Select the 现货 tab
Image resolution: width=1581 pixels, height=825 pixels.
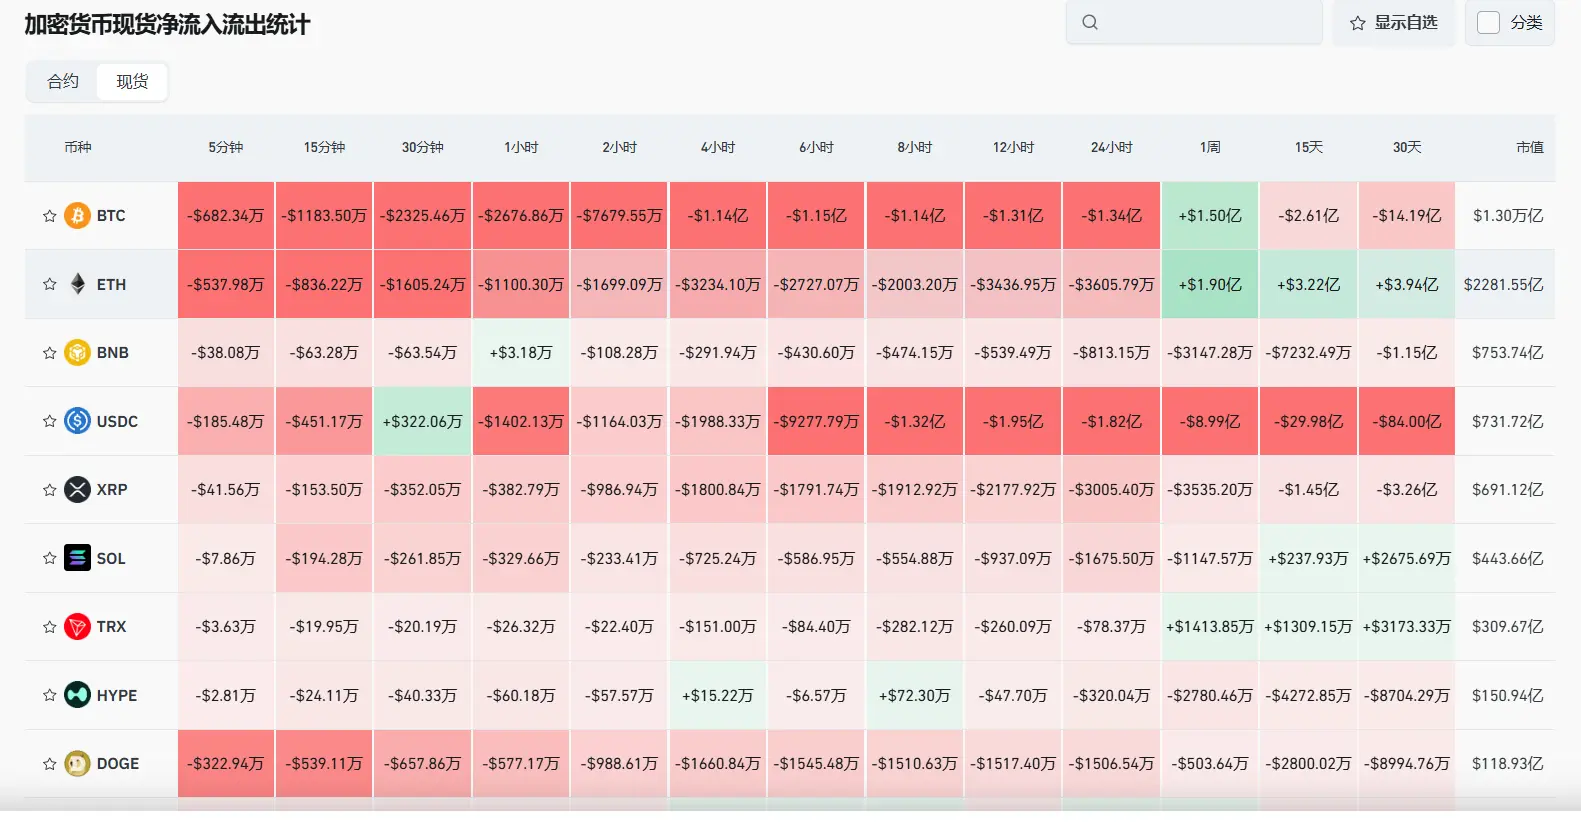tap(132, 81)
